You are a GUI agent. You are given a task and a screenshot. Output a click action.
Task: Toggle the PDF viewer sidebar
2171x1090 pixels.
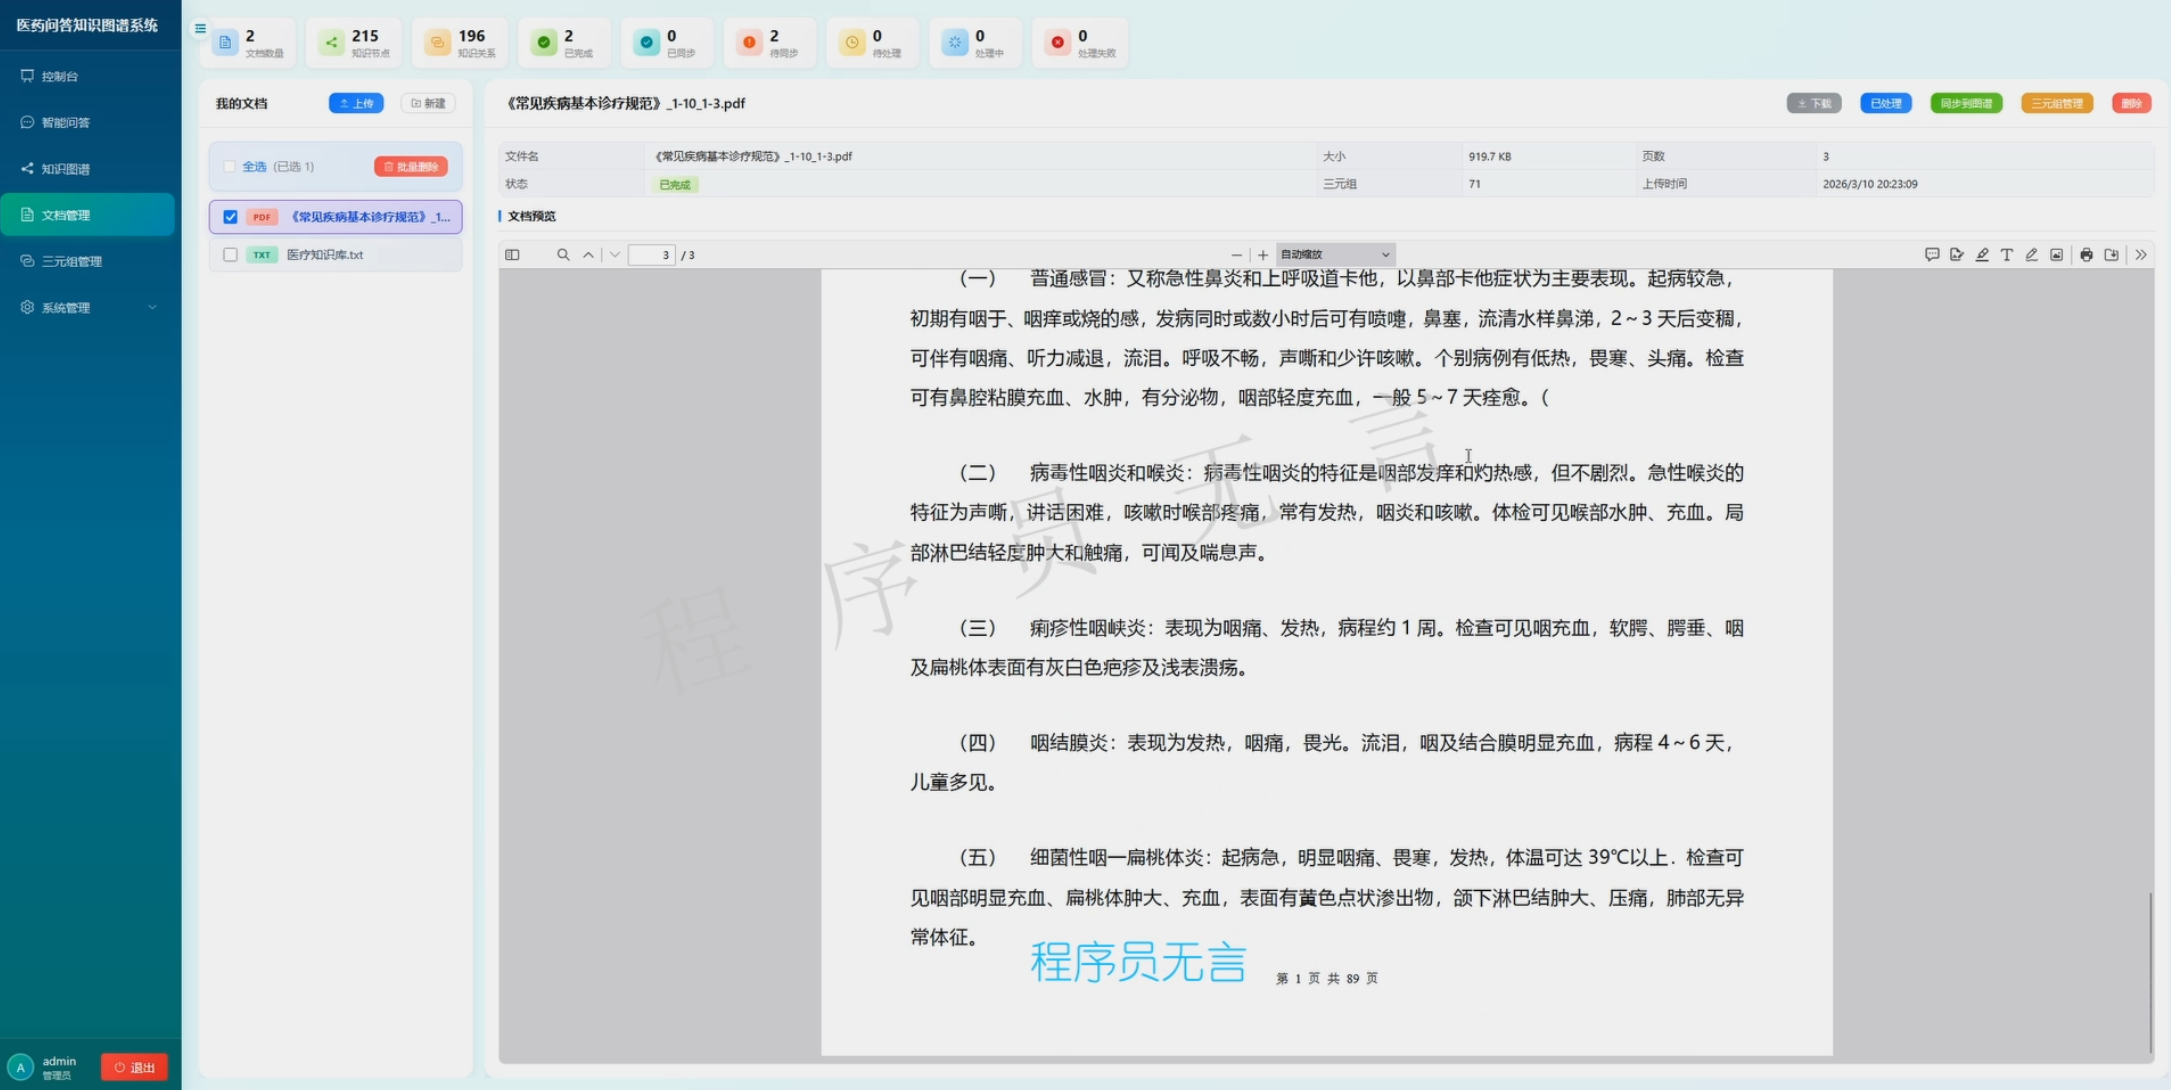click(x=512, y=255)
